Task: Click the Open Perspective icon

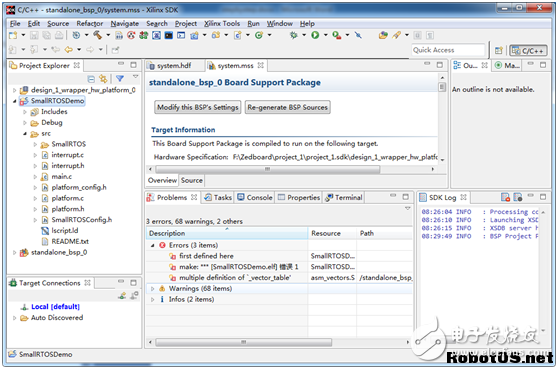Action: [499, 51]
